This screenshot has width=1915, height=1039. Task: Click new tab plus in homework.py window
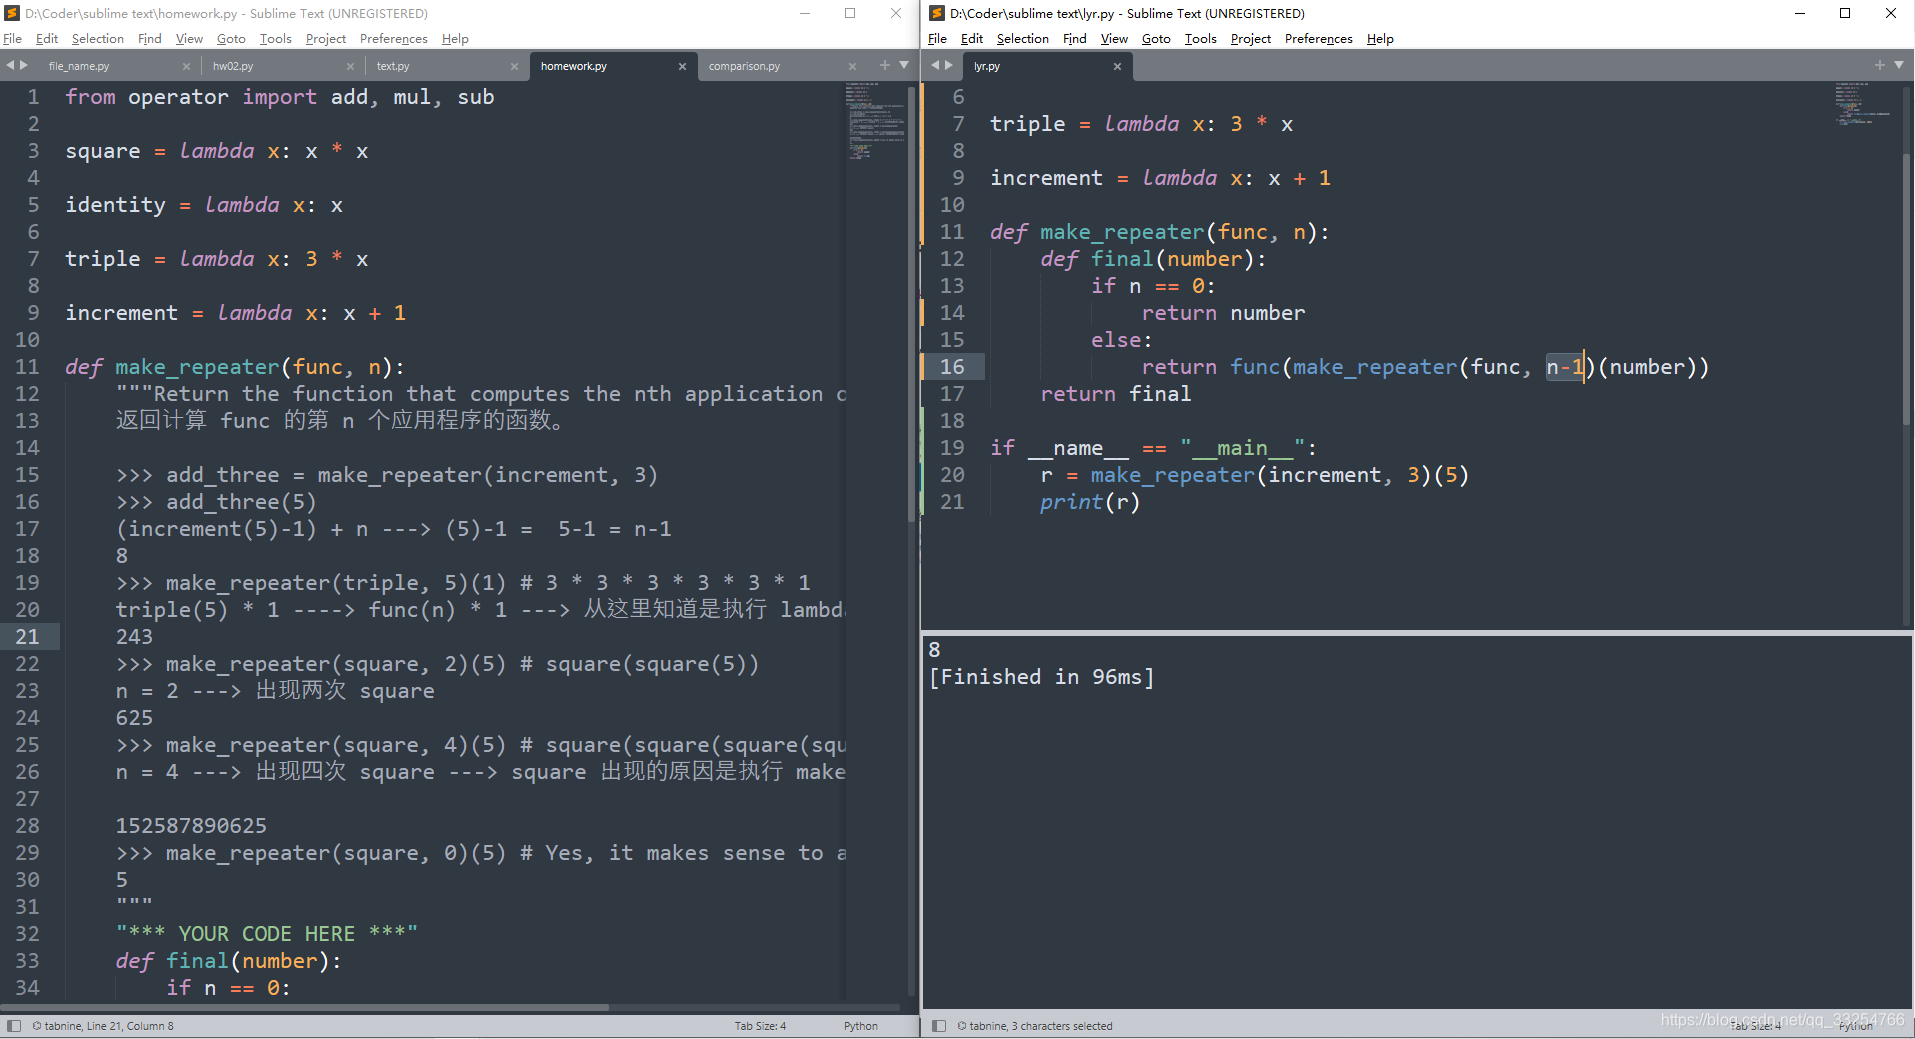(x=884, y=65)
